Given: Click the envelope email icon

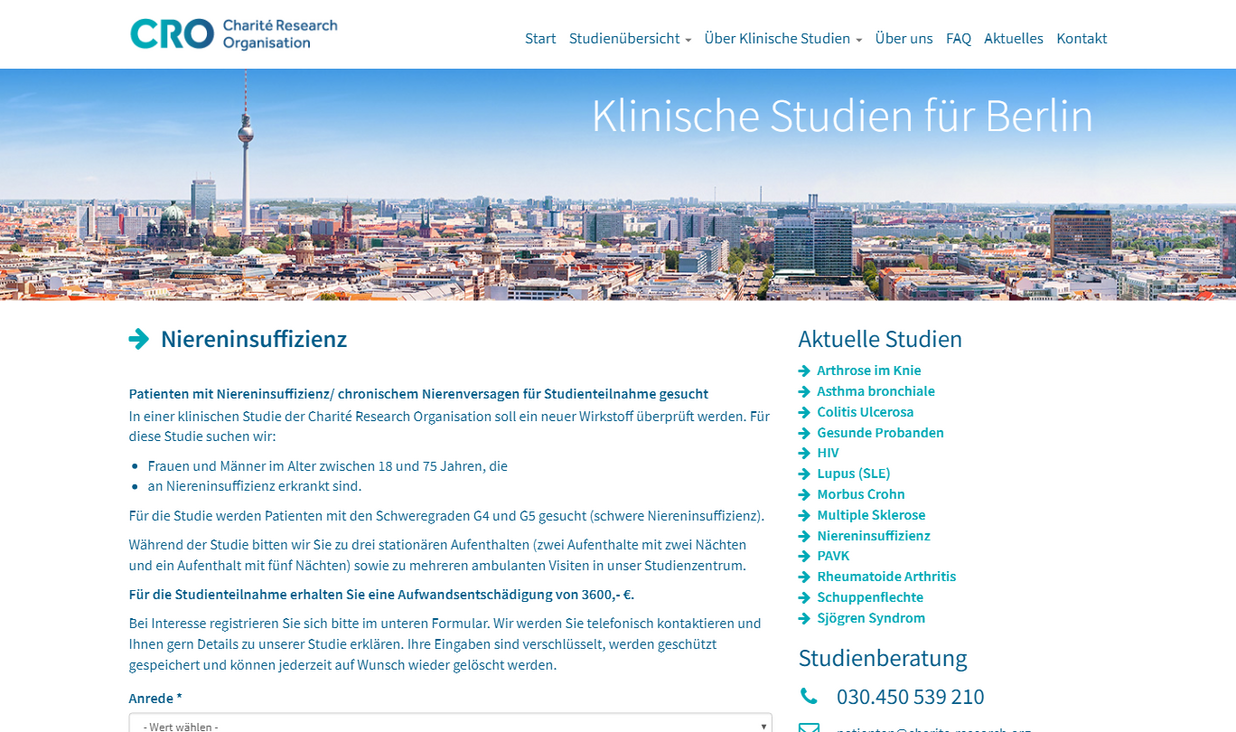Looking at the screenshot, I should coord(809,728).
